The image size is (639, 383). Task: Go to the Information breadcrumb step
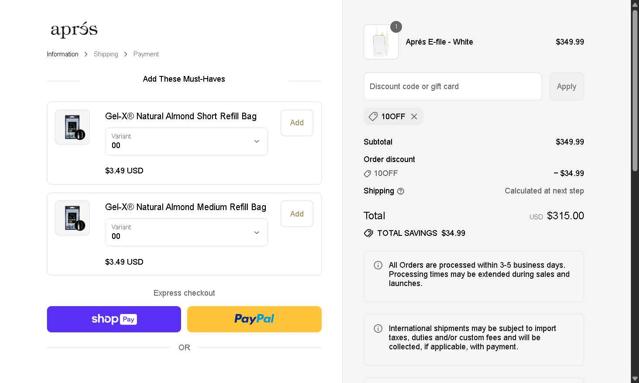coord(62,54)
